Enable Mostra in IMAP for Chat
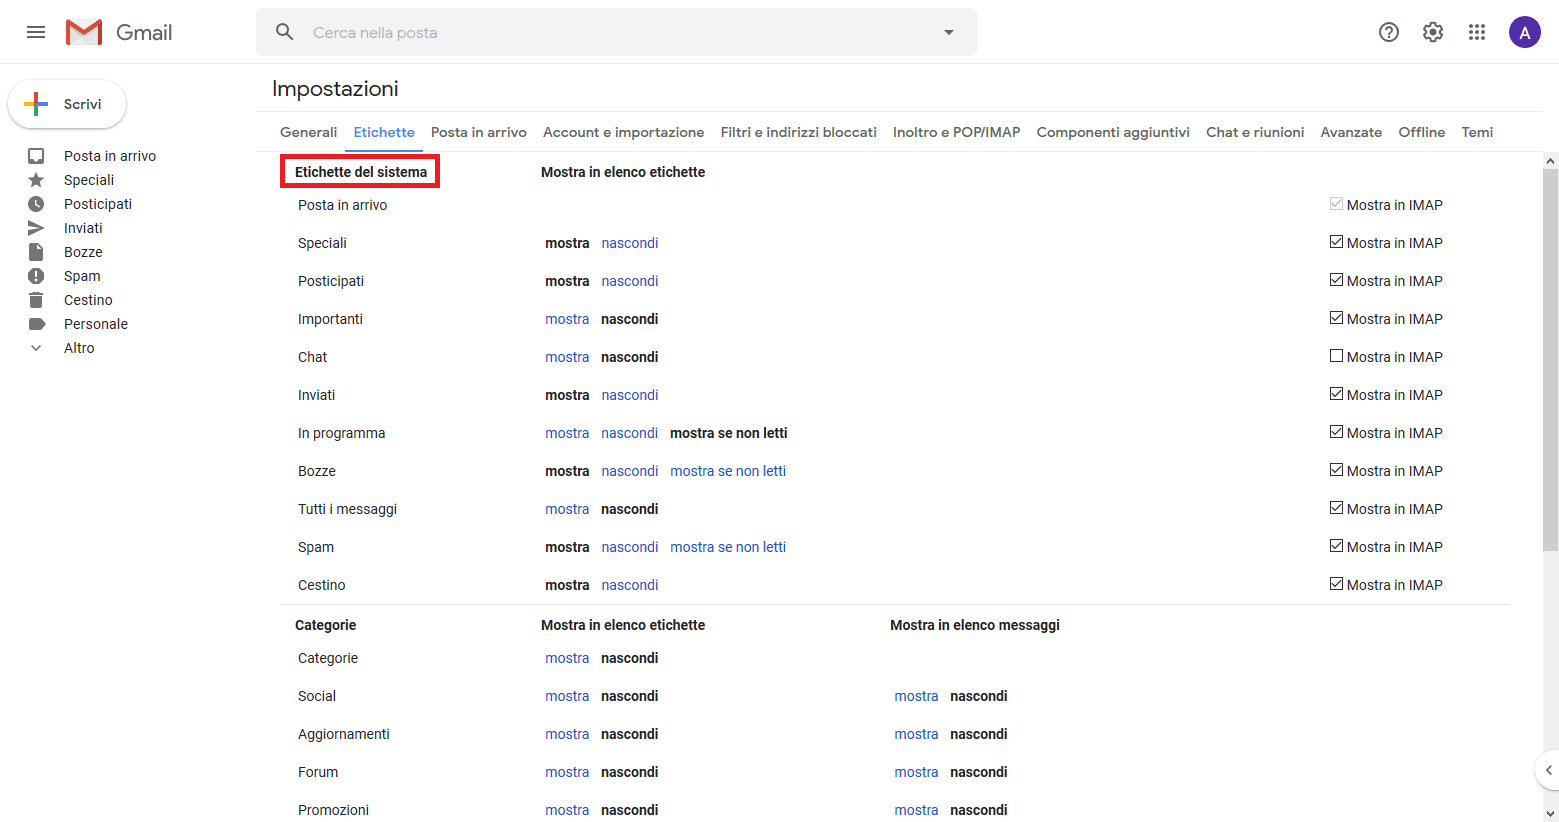The height and width of the screenshot is (822, 1559). pyautogui.click(x=1336, y=356)
